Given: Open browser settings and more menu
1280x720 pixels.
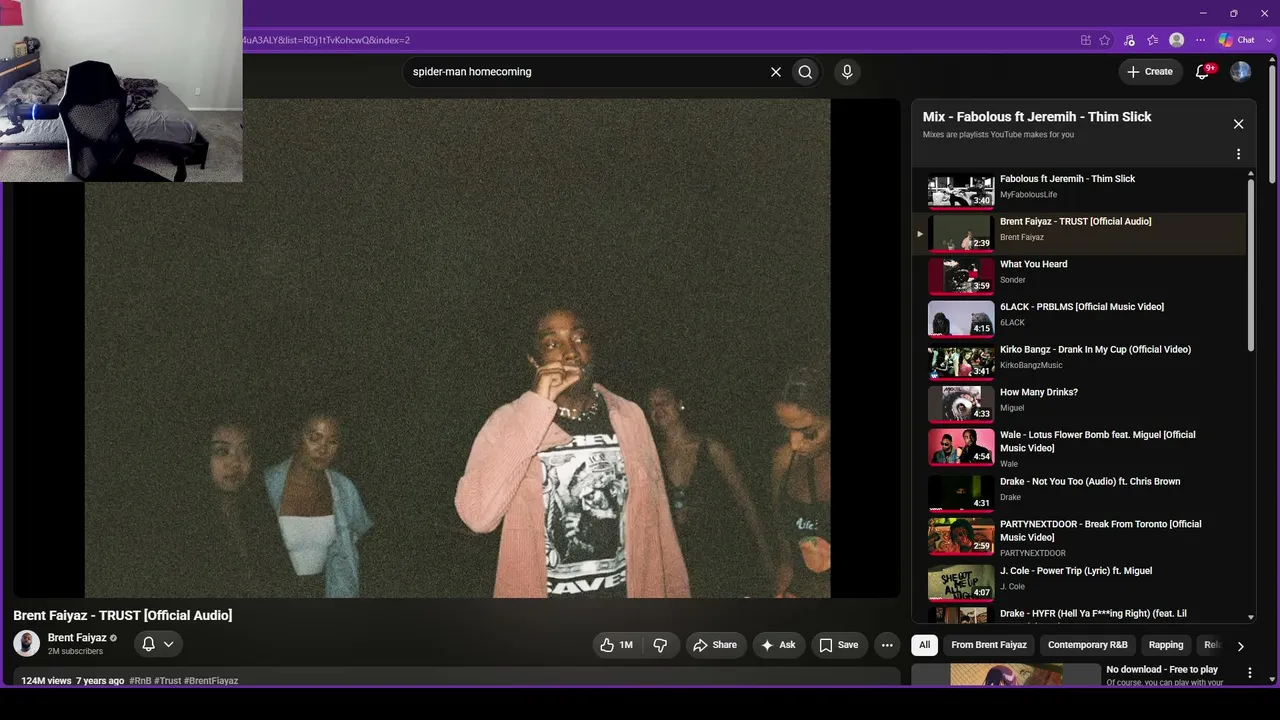Looking at the screenshot, I should point(1201,40).
